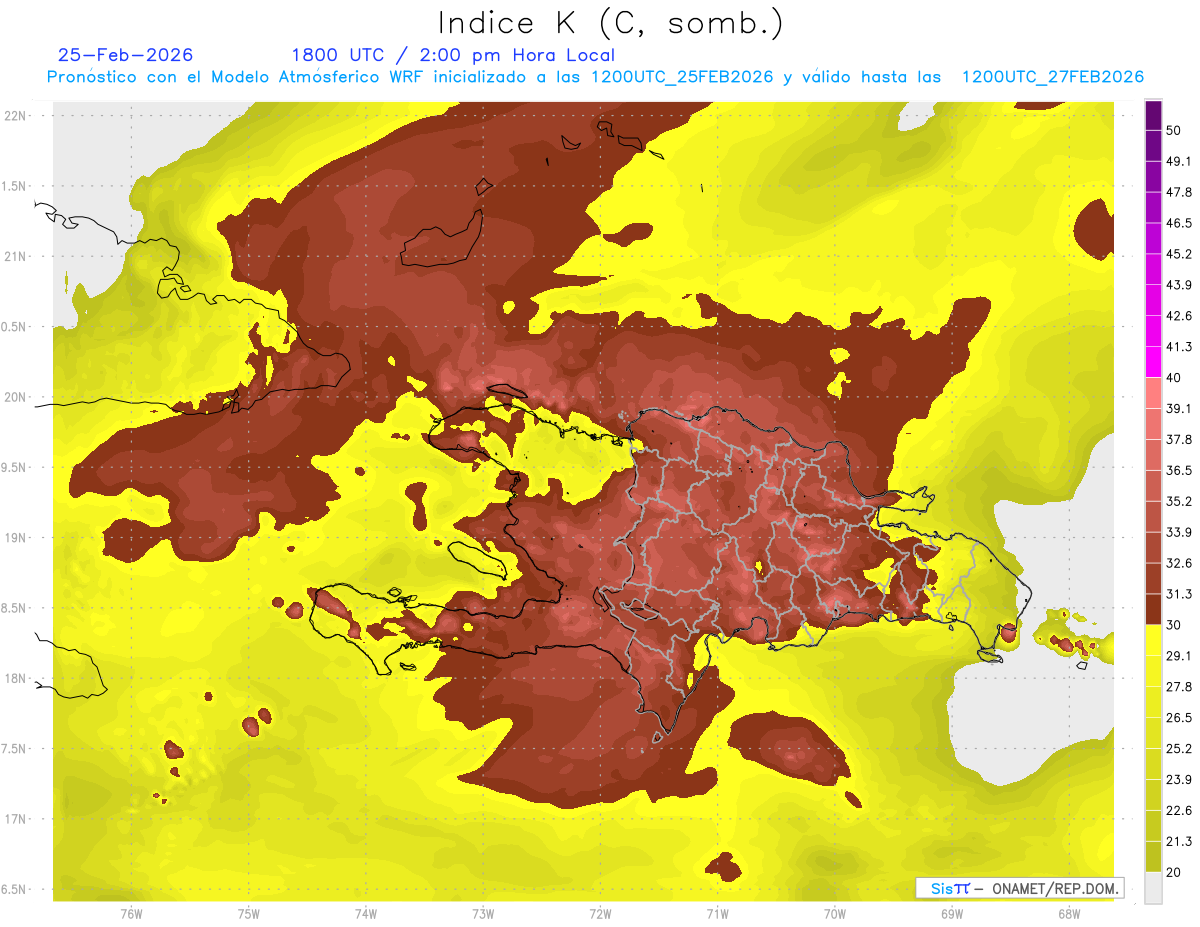Click the "21N" latitude label
The height and width of the screenshot is (927, 1200).
tap(15, 256)
